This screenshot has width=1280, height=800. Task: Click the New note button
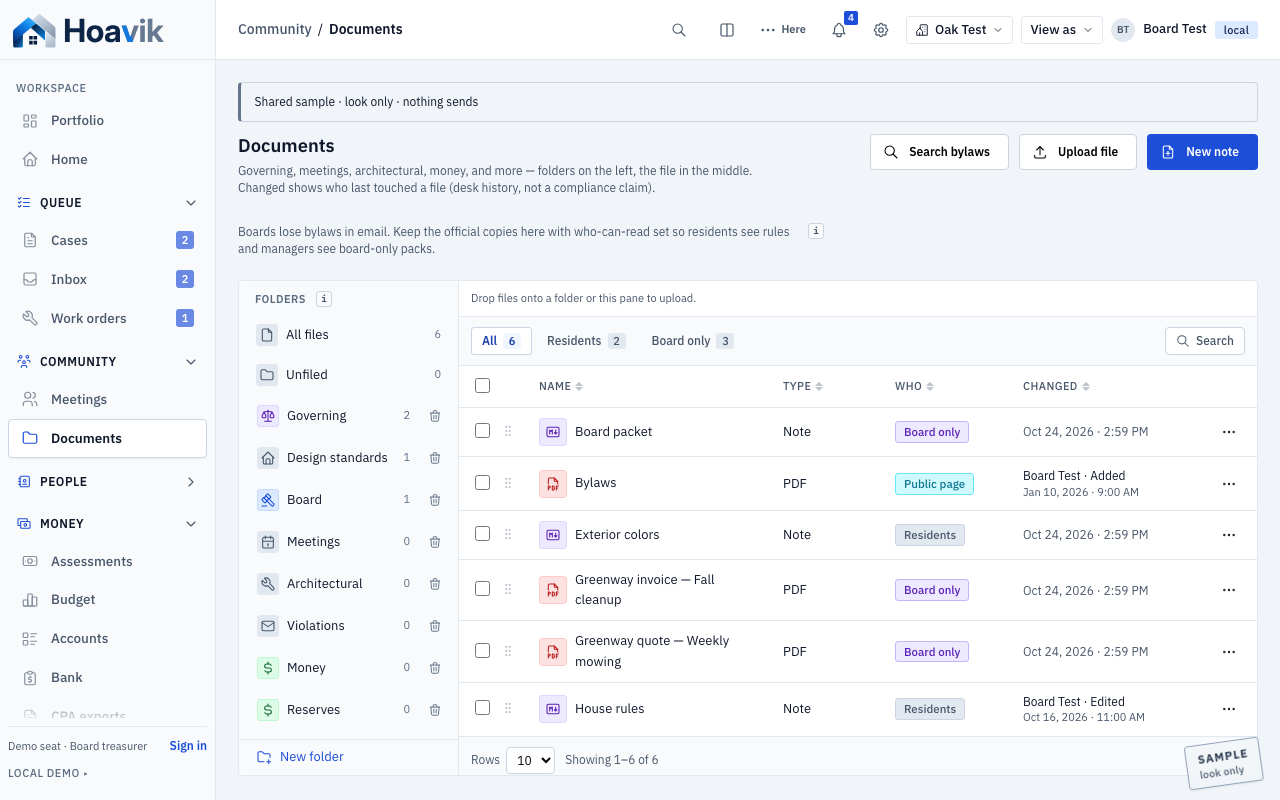coord(1202,152)
